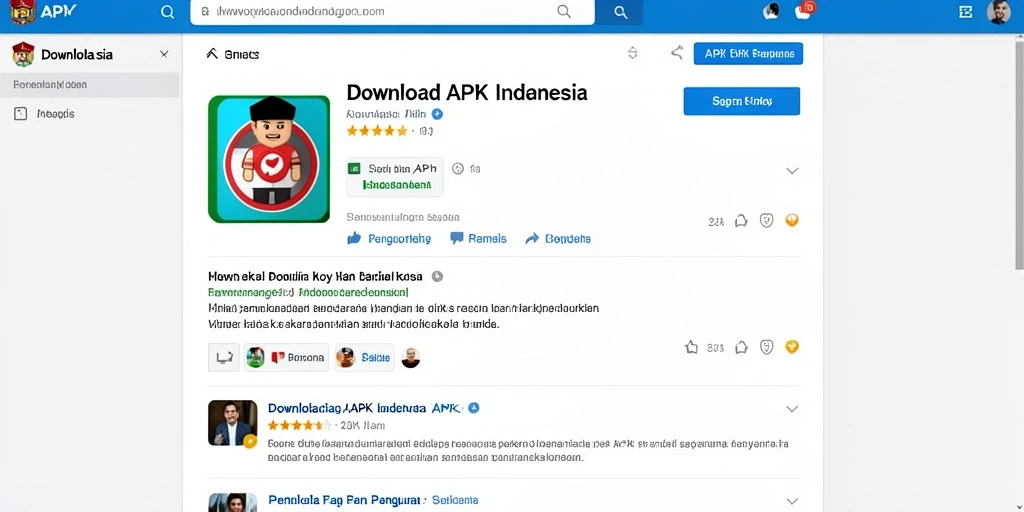Click the orange heart badge in the 24k row
The height and width of the screenshot is (512, 1024).
point(792,220)
